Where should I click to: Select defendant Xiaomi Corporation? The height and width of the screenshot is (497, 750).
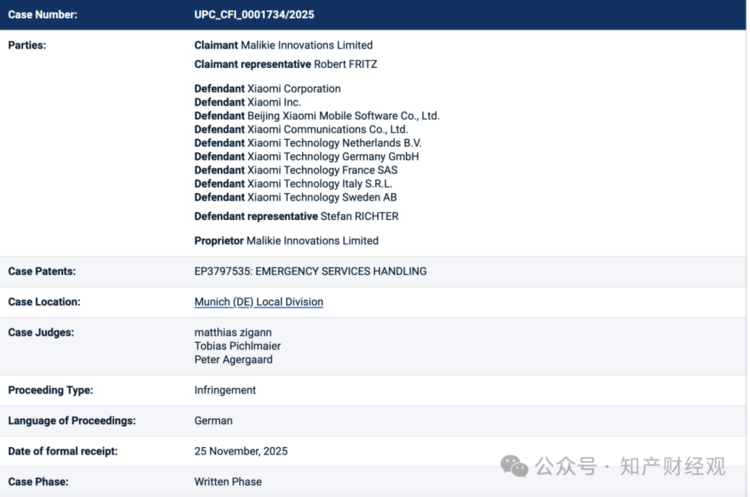(294, 89)
